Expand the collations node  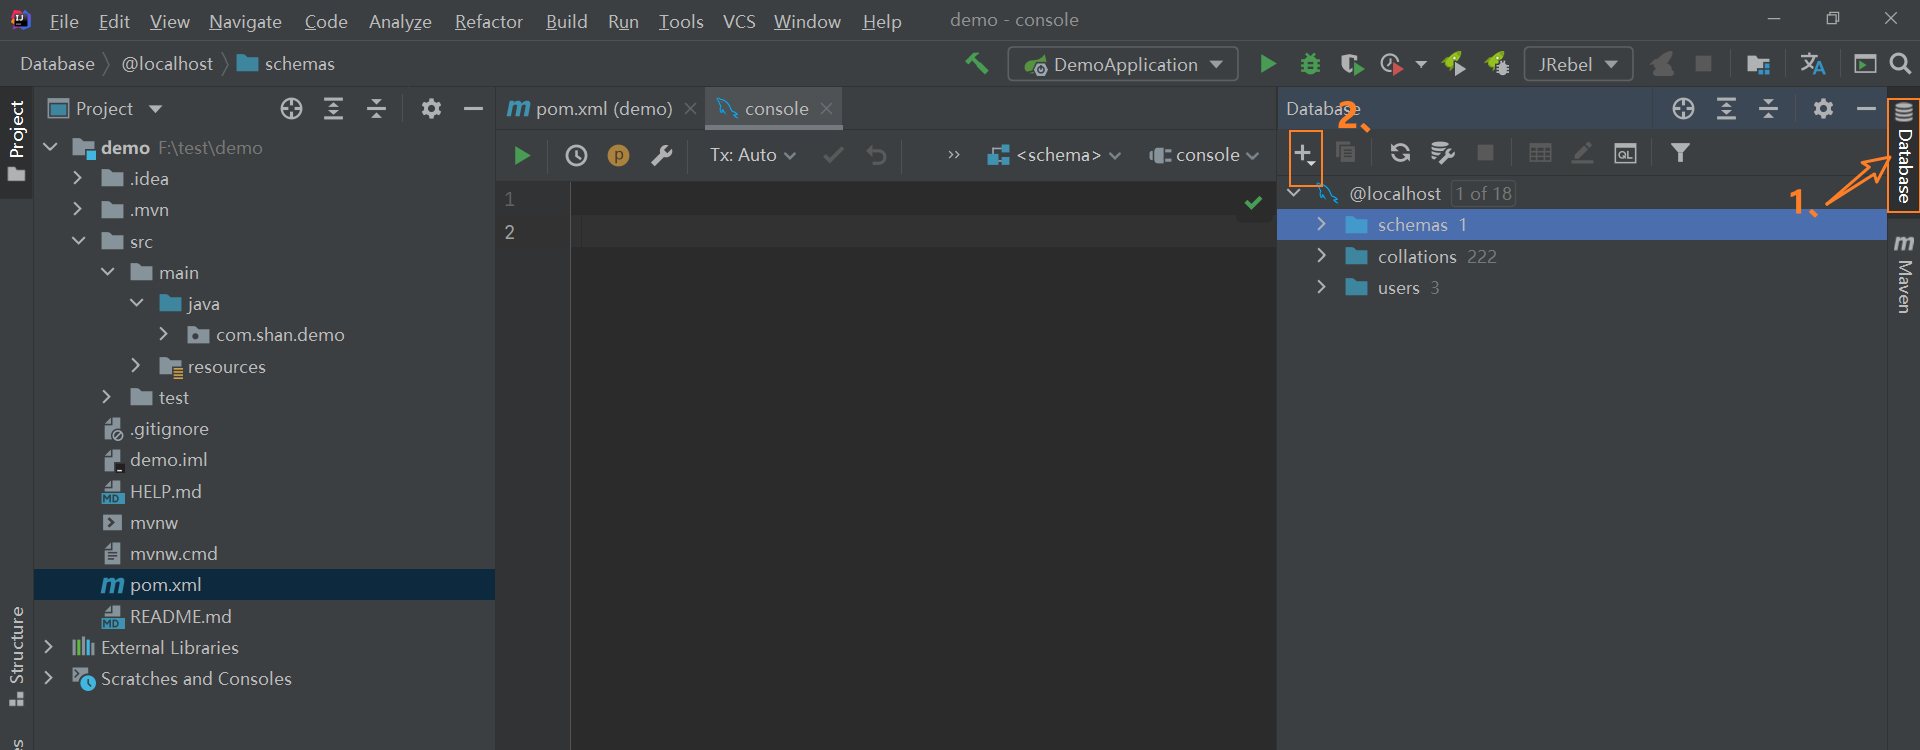coord(1321,256)
